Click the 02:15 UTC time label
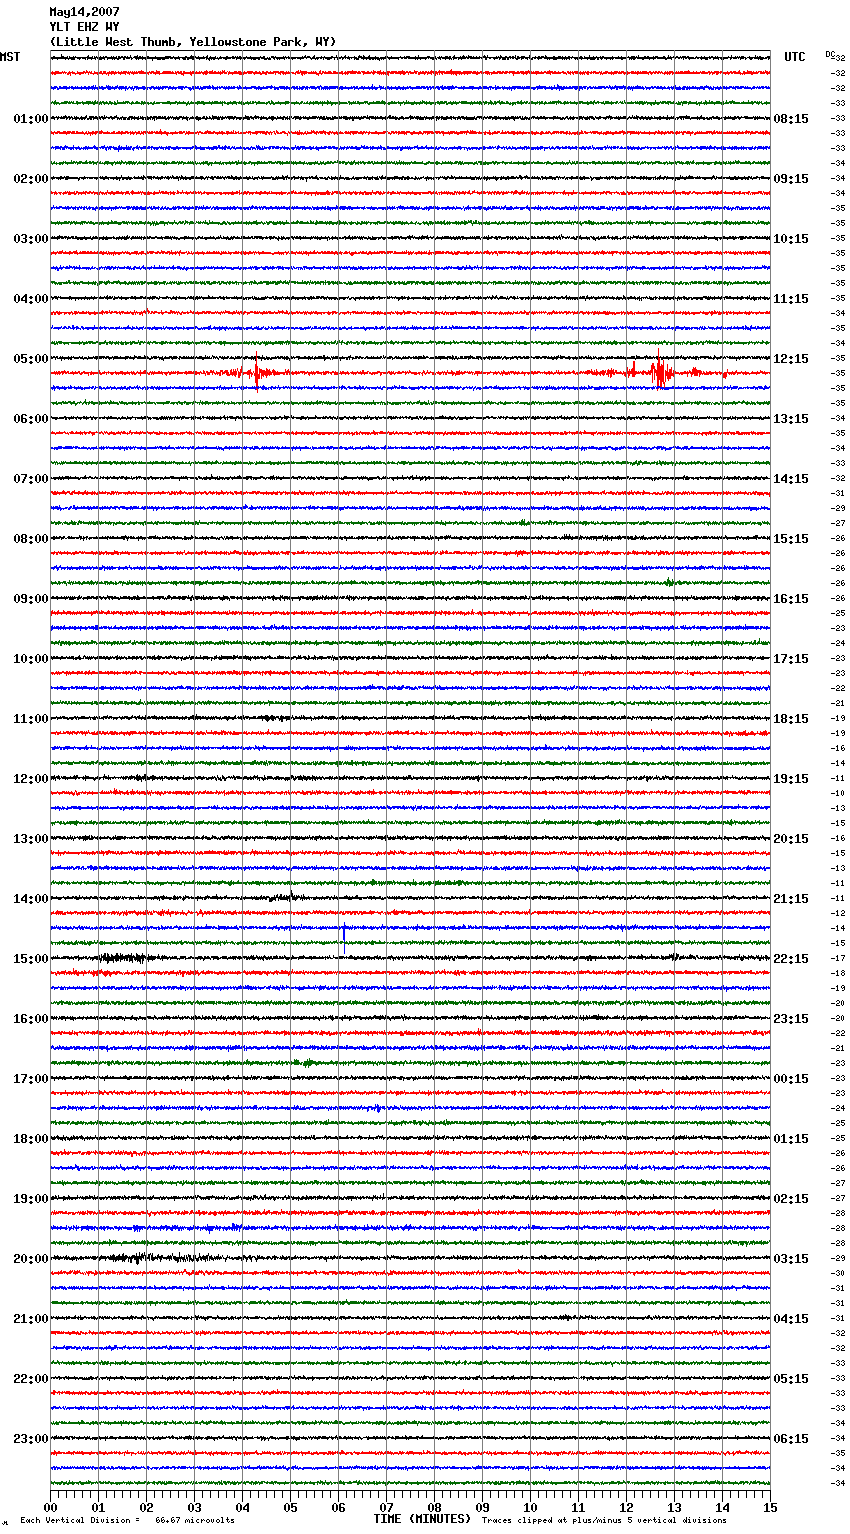The image size is (850, 1534). click(x=791, y=1199)
